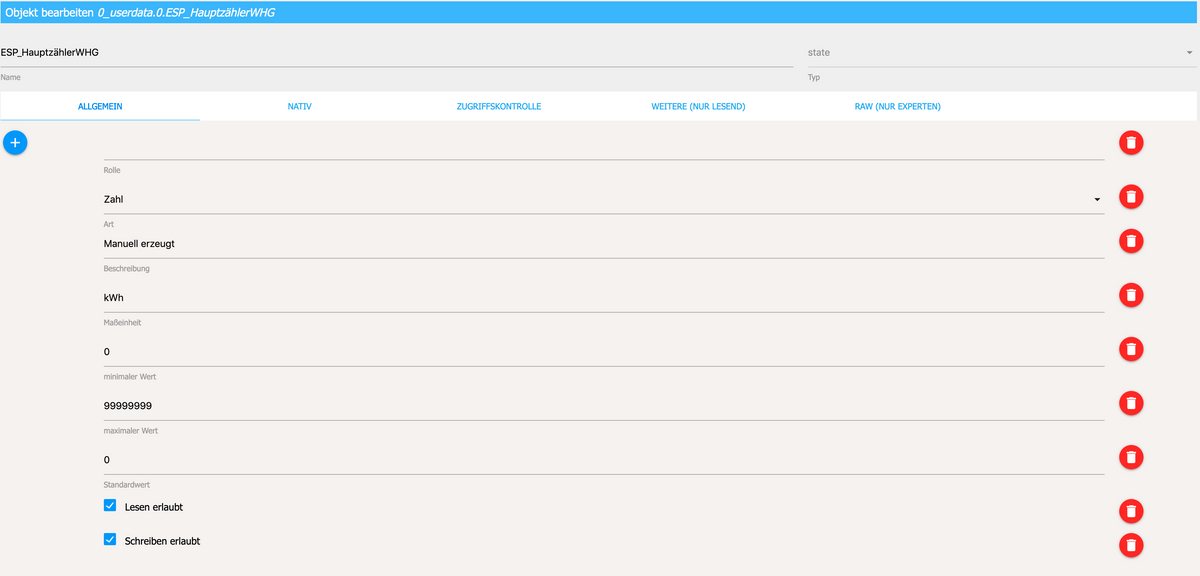
Task: Delete the maximaler Wert row
Action: pos(1131,403)
